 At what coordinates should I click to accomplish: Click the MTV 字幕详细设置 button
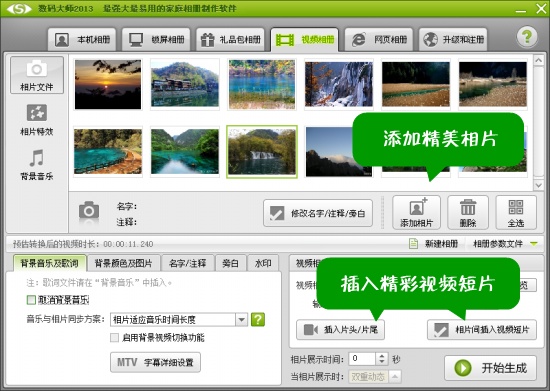(x=155, y=362)
